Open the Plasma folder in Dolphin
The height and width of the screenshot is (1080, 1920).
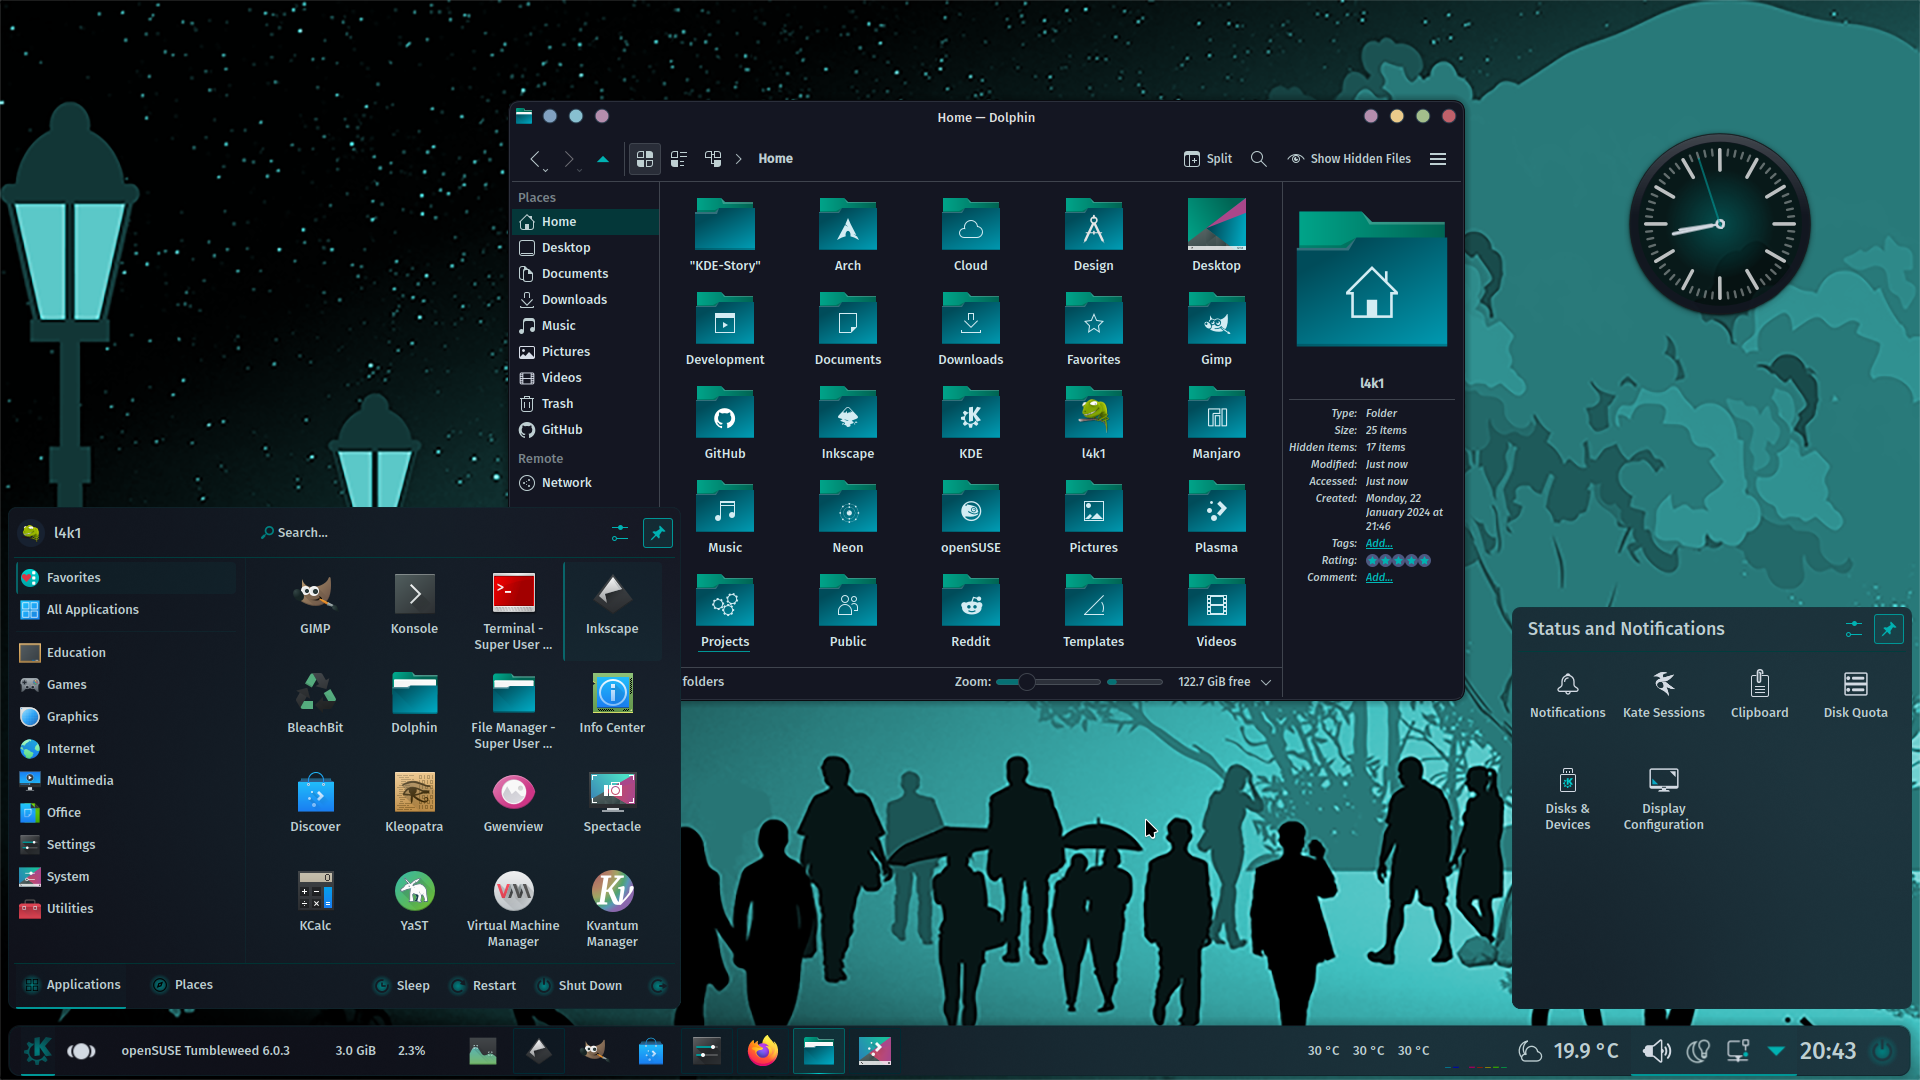point(1216,516)
